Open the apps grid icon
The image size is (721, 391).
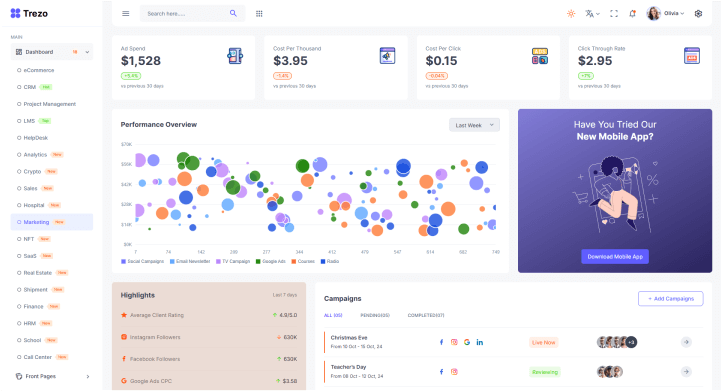pos(259,13)
